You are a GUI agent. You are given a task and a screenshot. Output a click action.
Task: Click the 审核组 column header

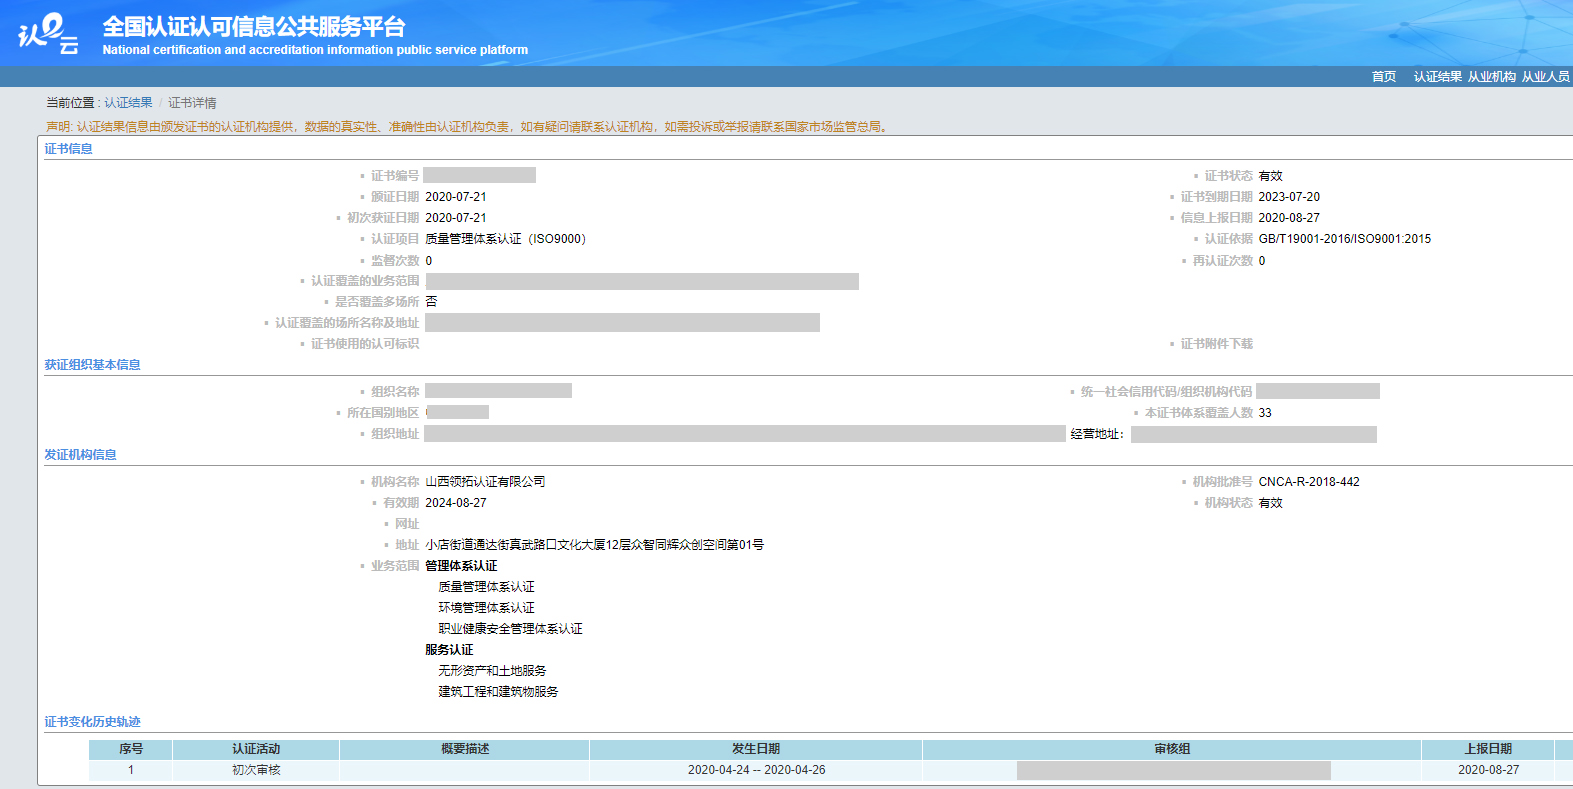point(1172,749)
